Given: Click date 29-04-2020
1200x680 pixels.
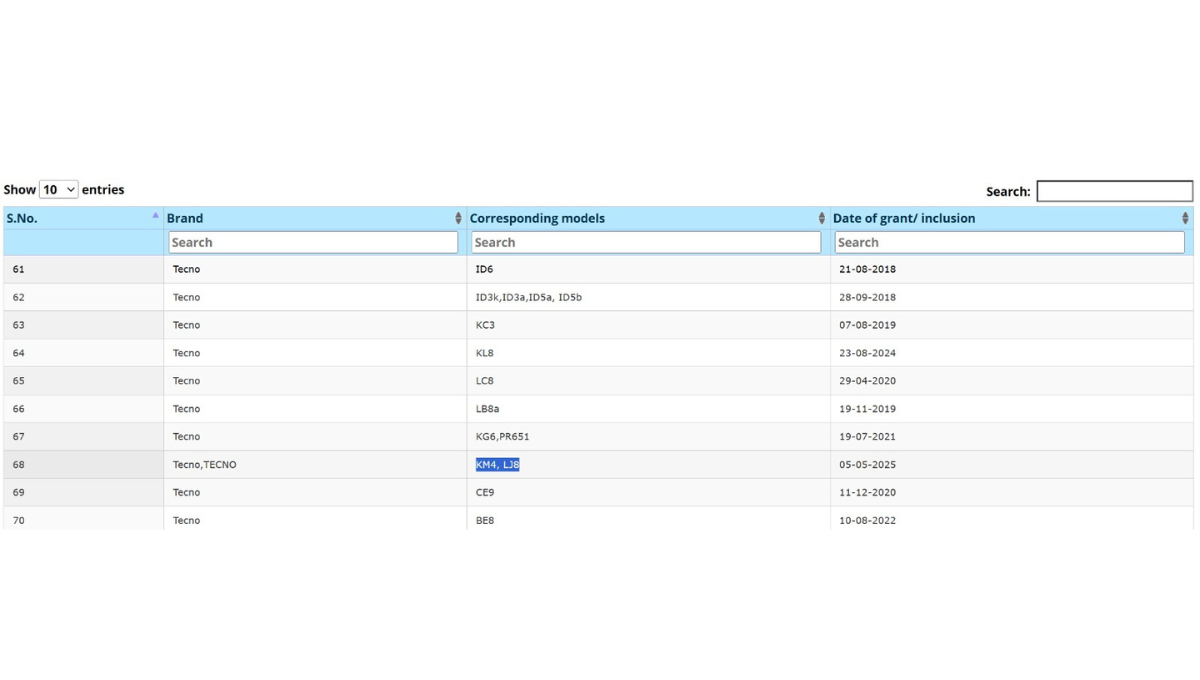Looking at the screenshot, I should (x=868, y=381).
